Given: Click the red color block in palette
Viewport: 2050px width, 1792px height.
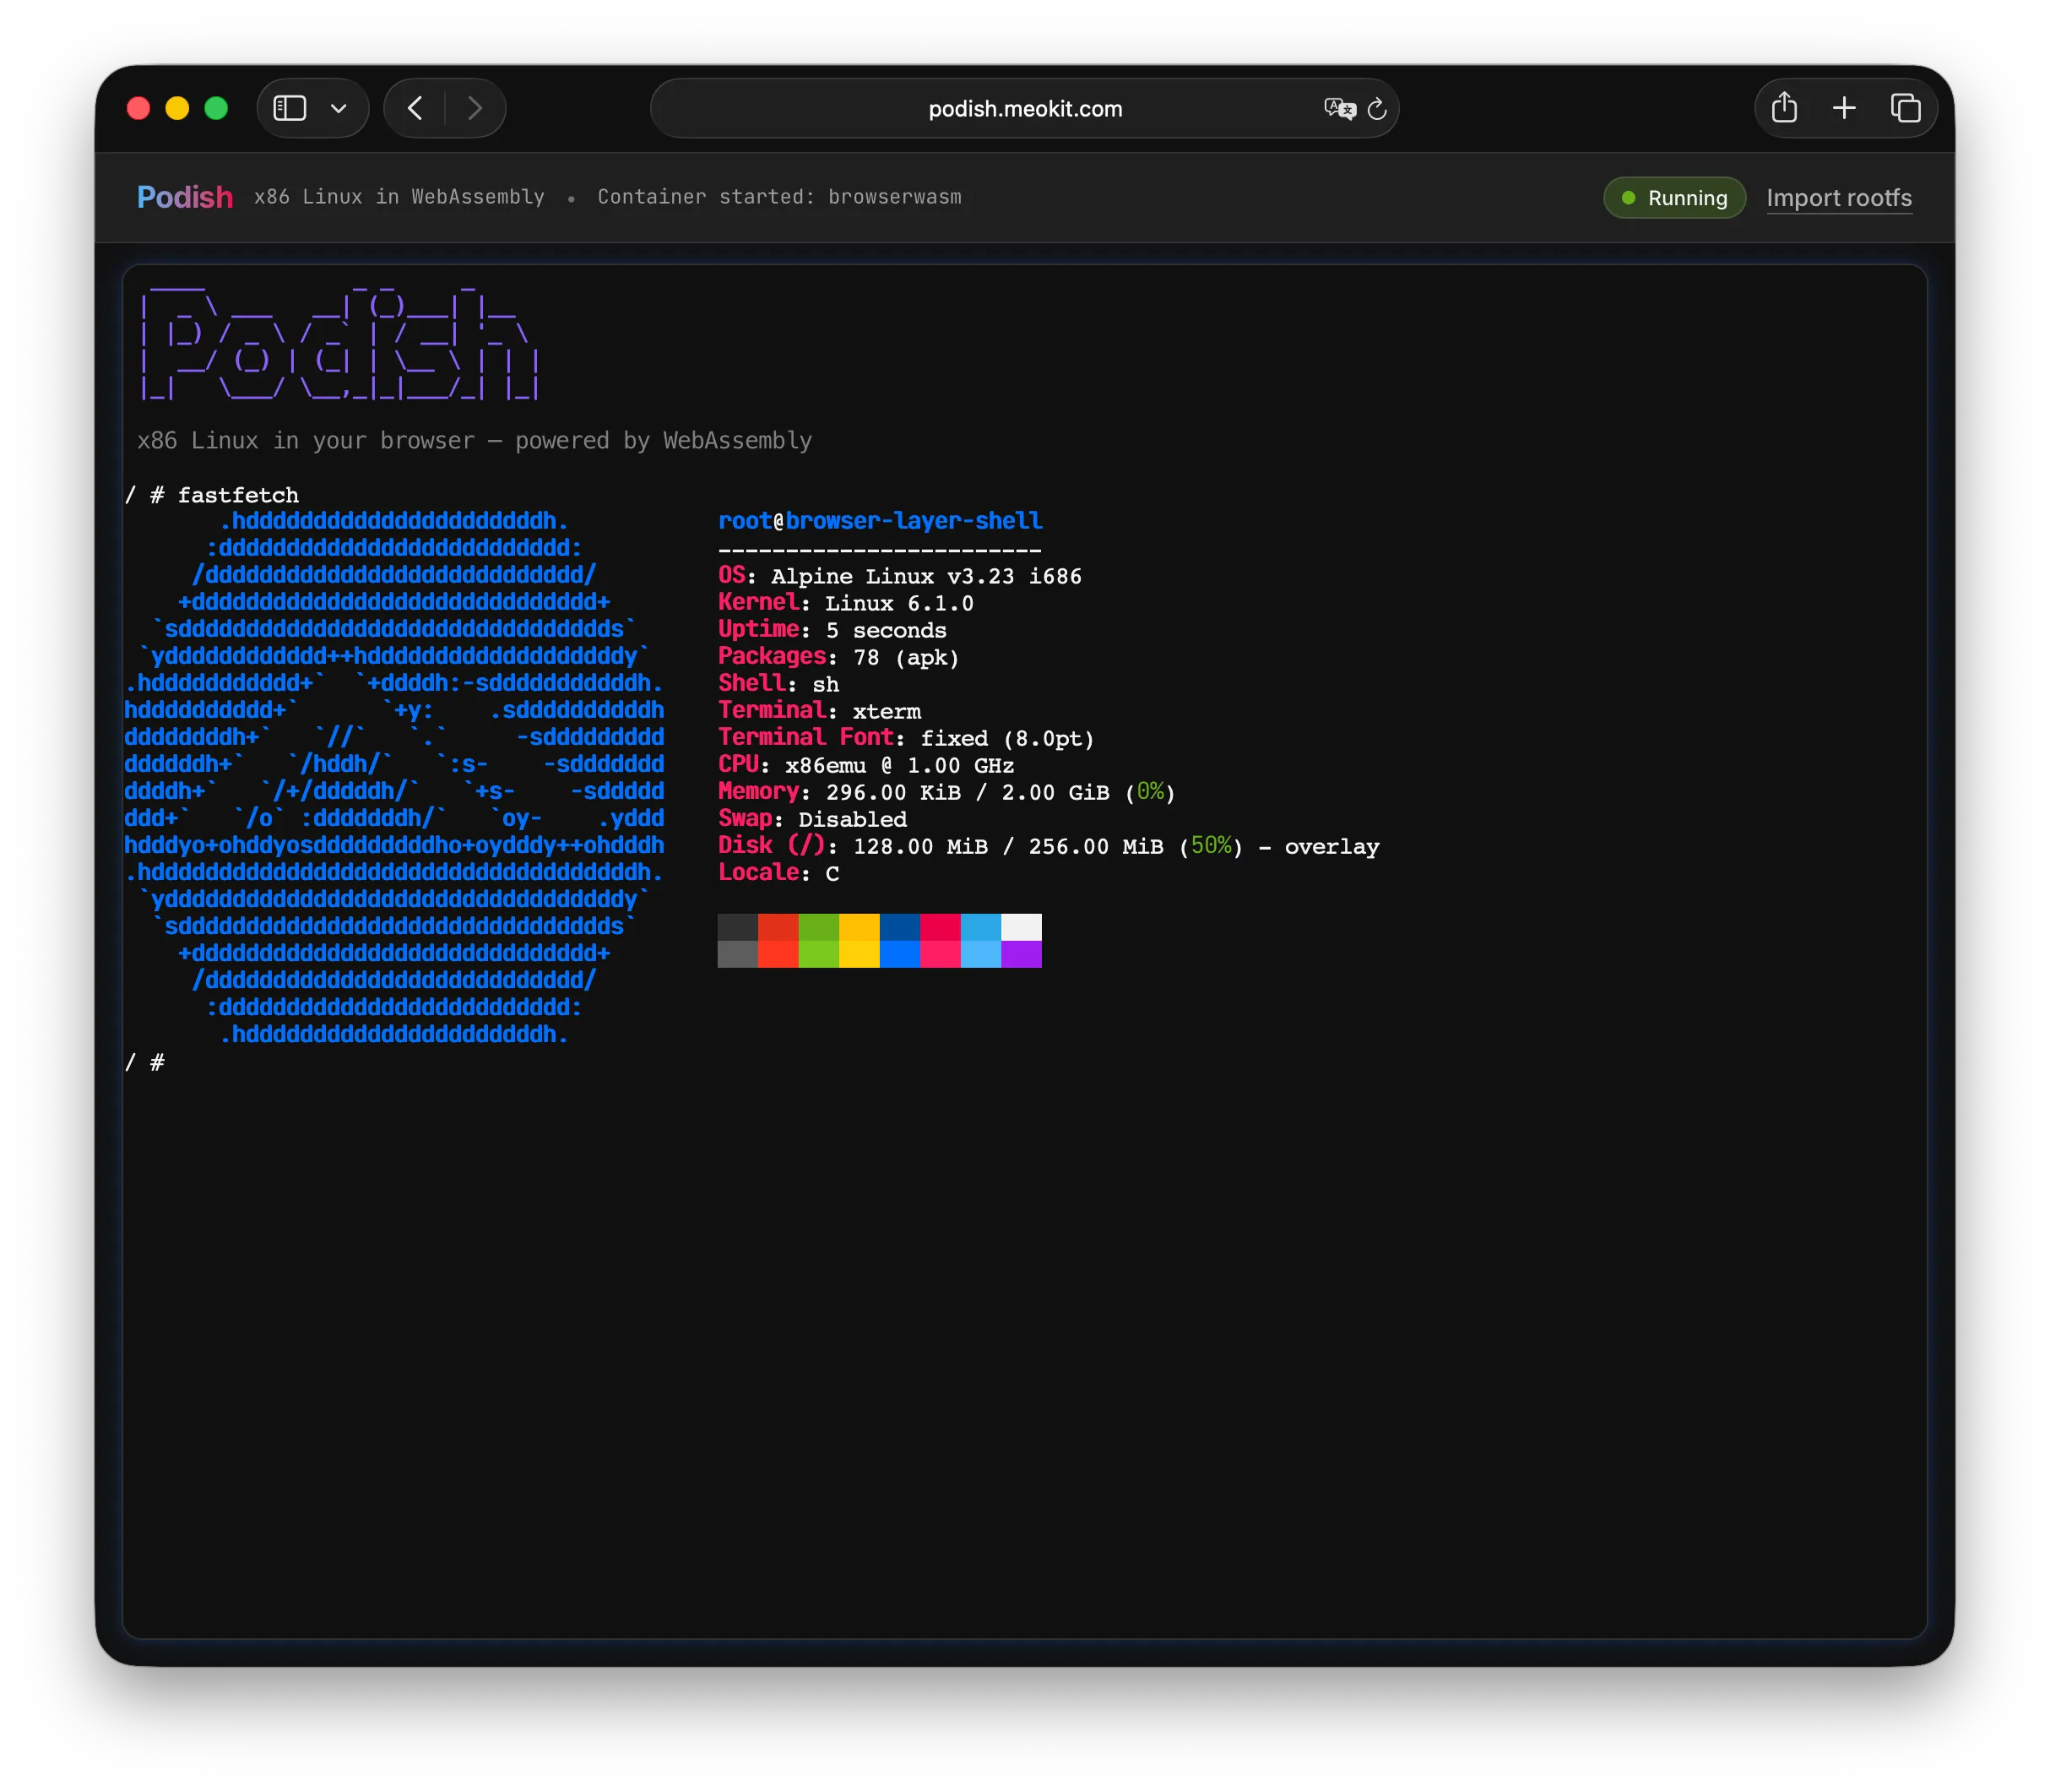Looking at the screenshot, I should point(778,927).
